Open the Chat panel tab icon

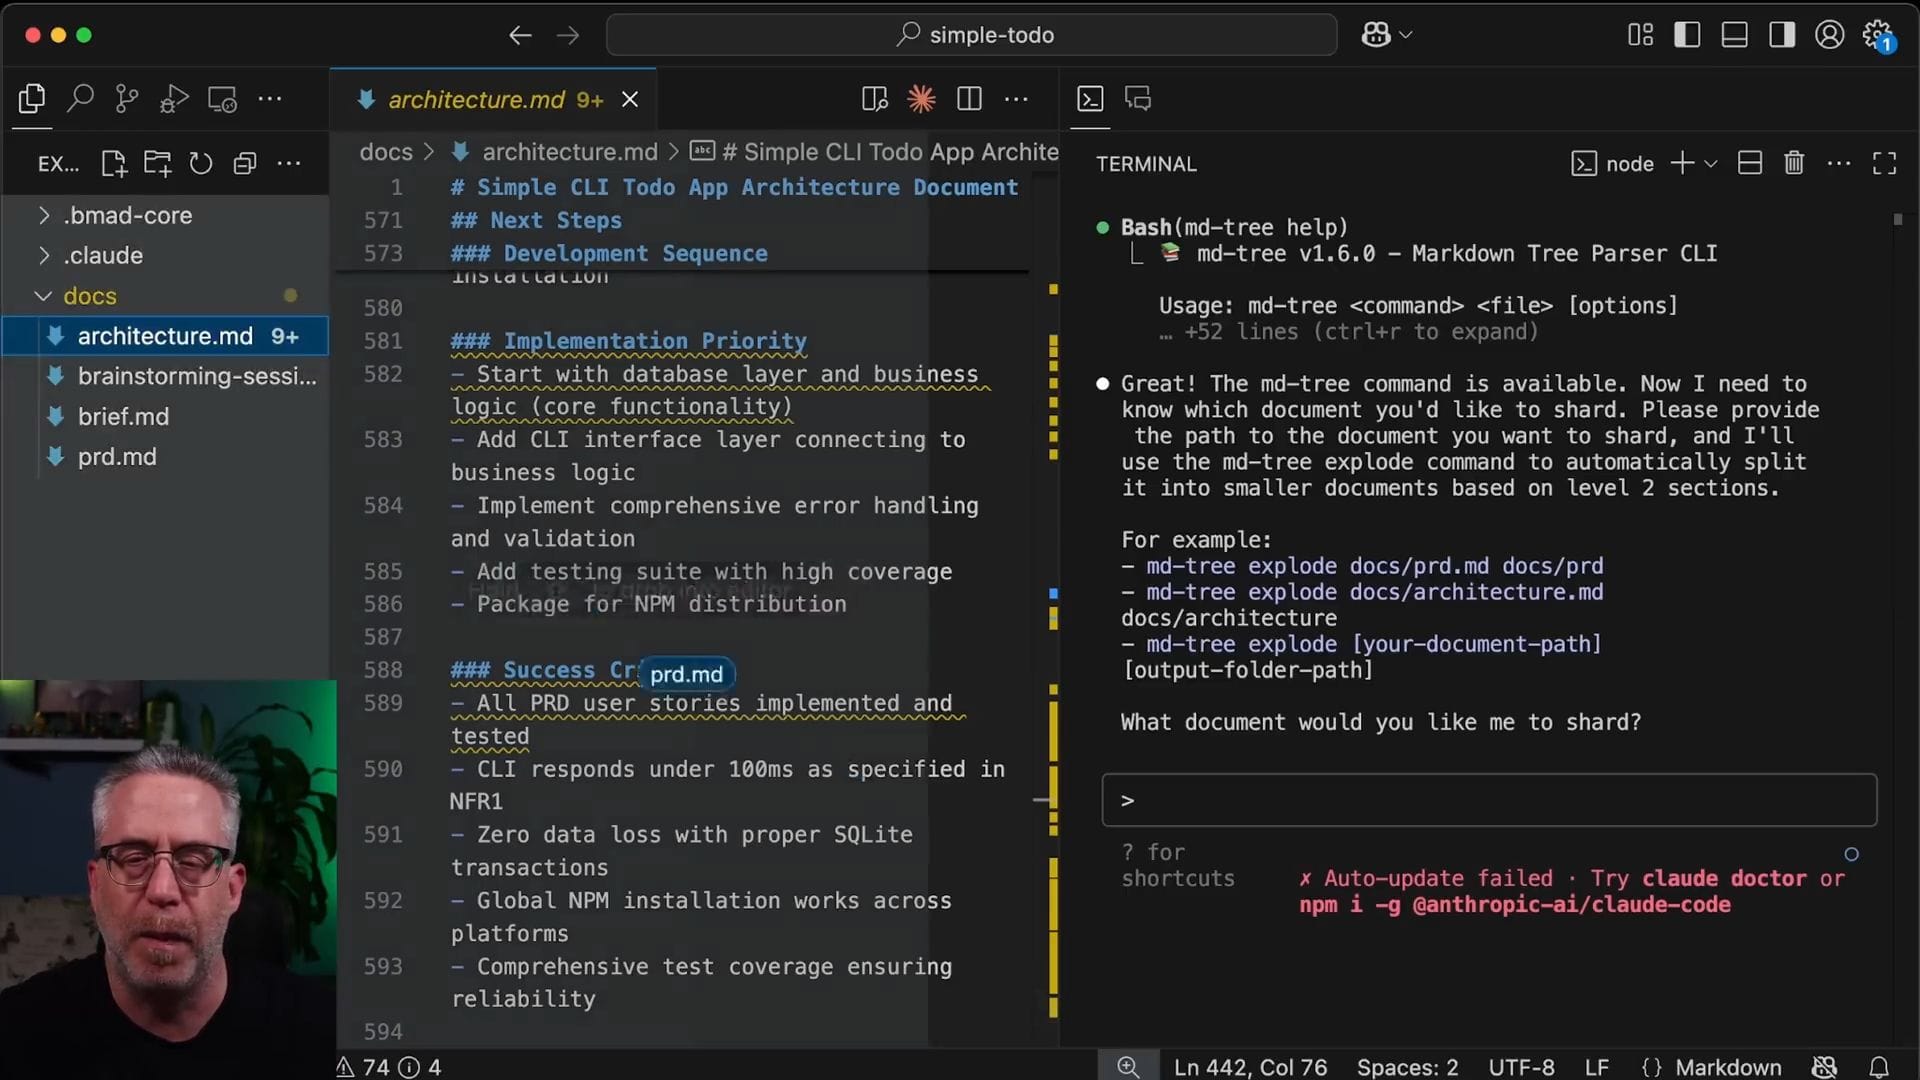(x=1138, y=99)
